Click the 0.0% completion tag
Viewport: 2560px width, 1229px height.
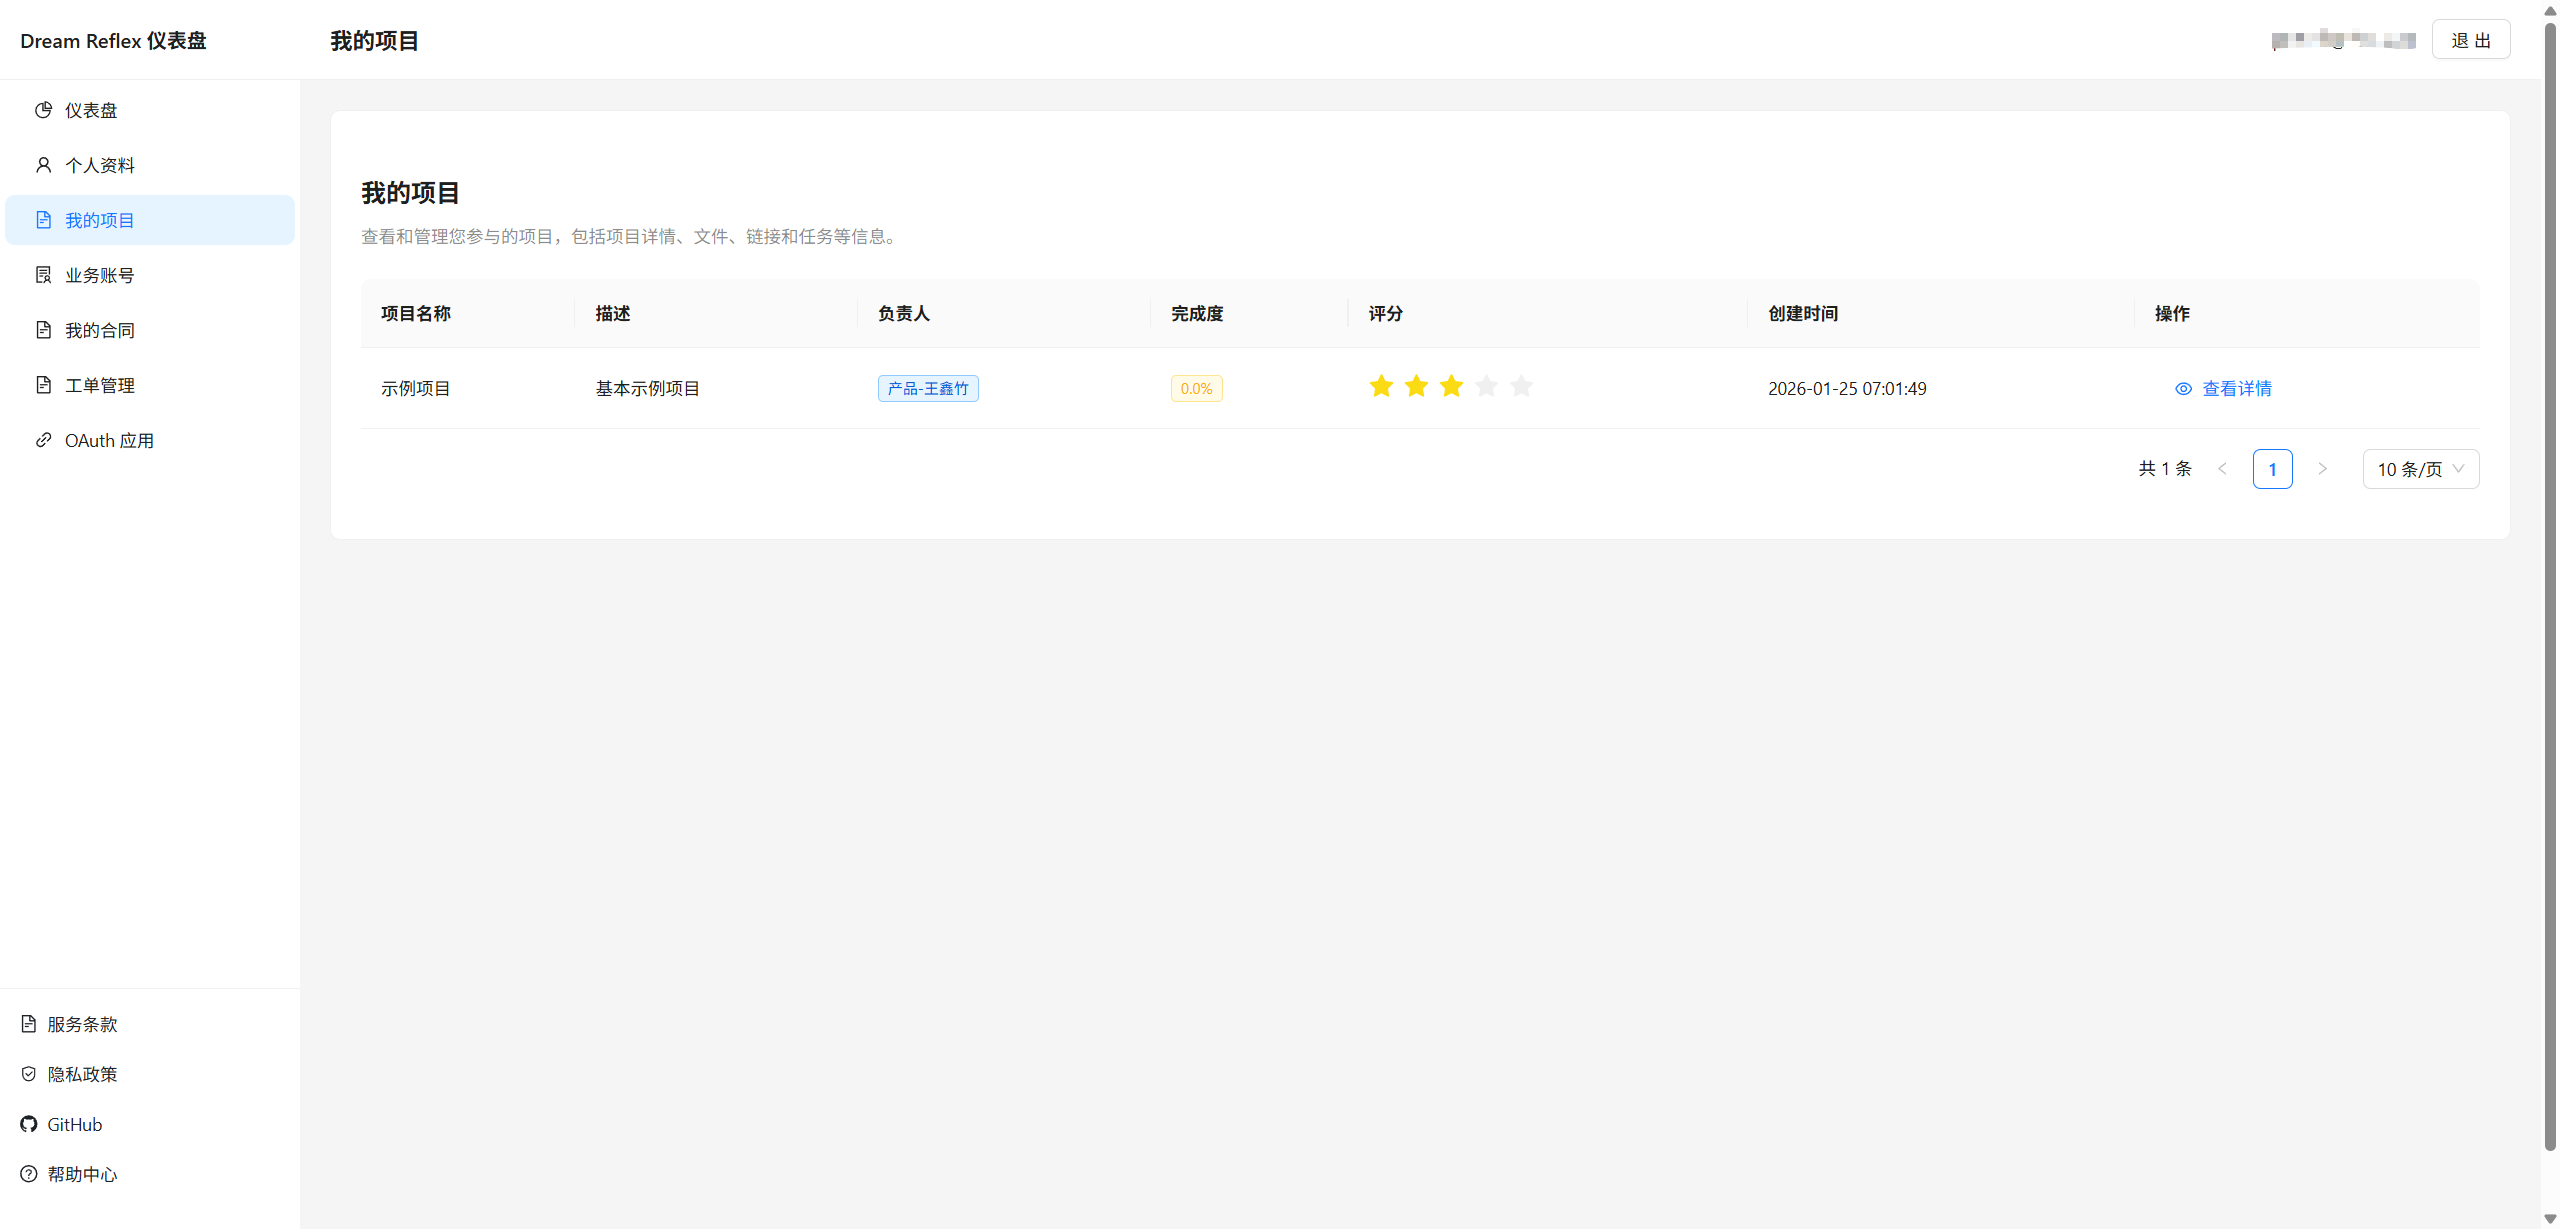point(1196,389)
